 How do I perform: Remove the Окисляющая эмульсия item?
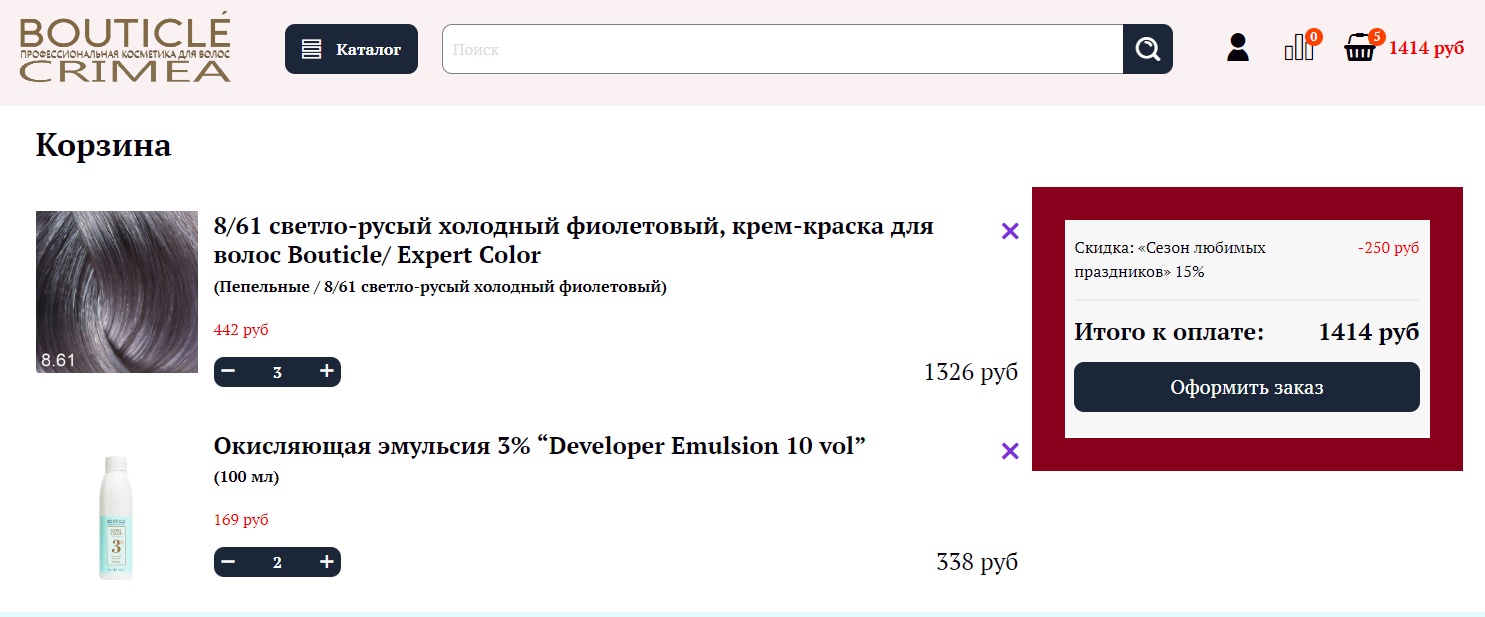tap(1010, 451)
